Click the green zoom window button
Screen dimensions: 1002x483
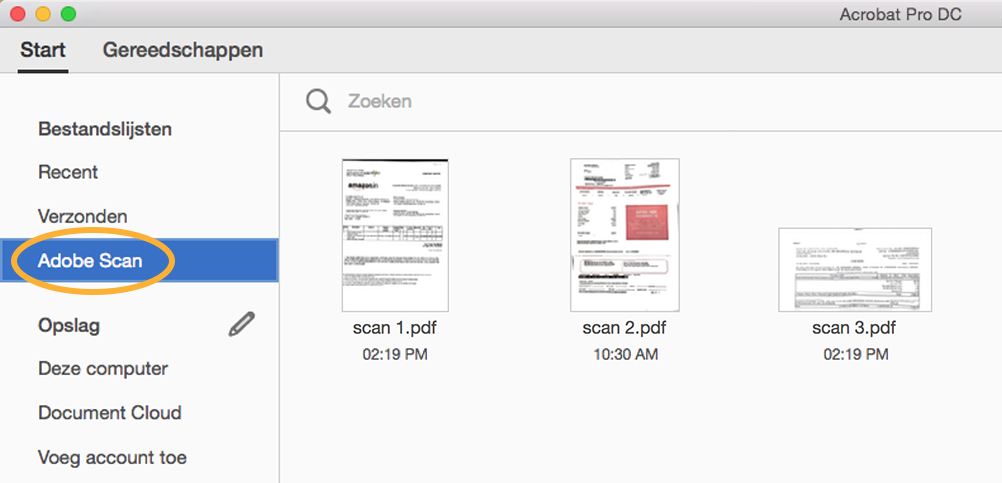point(68,13)
